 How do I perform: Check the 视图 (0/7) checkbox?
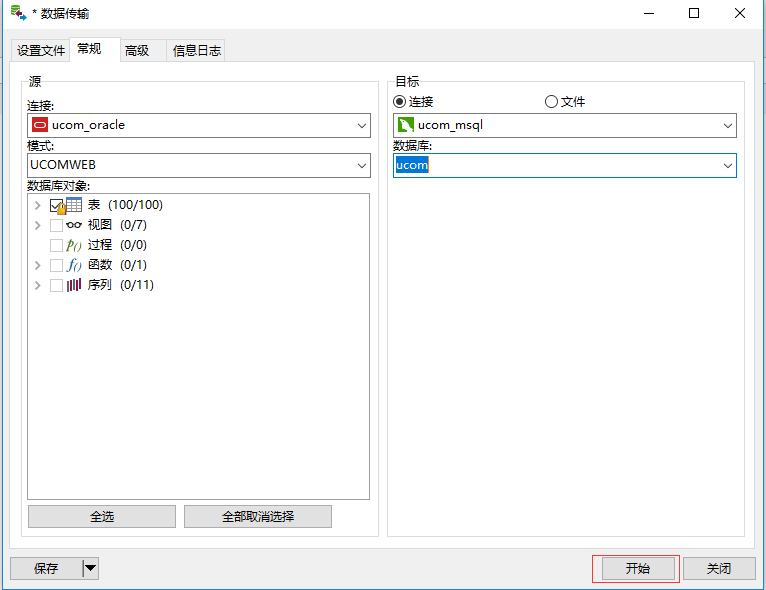tap(56, 225)
